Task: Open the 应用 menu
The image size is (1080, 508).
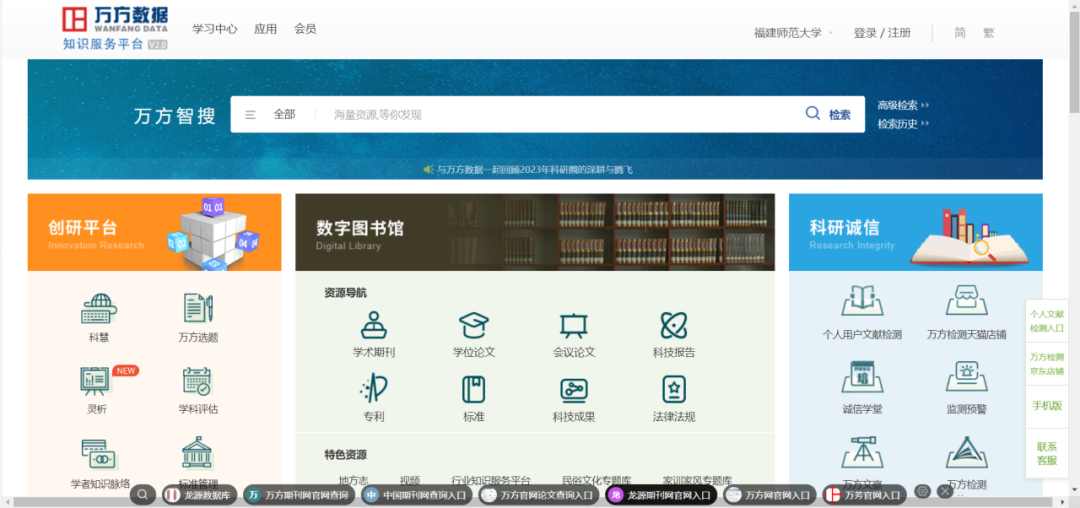Action: tap(265, 29)
